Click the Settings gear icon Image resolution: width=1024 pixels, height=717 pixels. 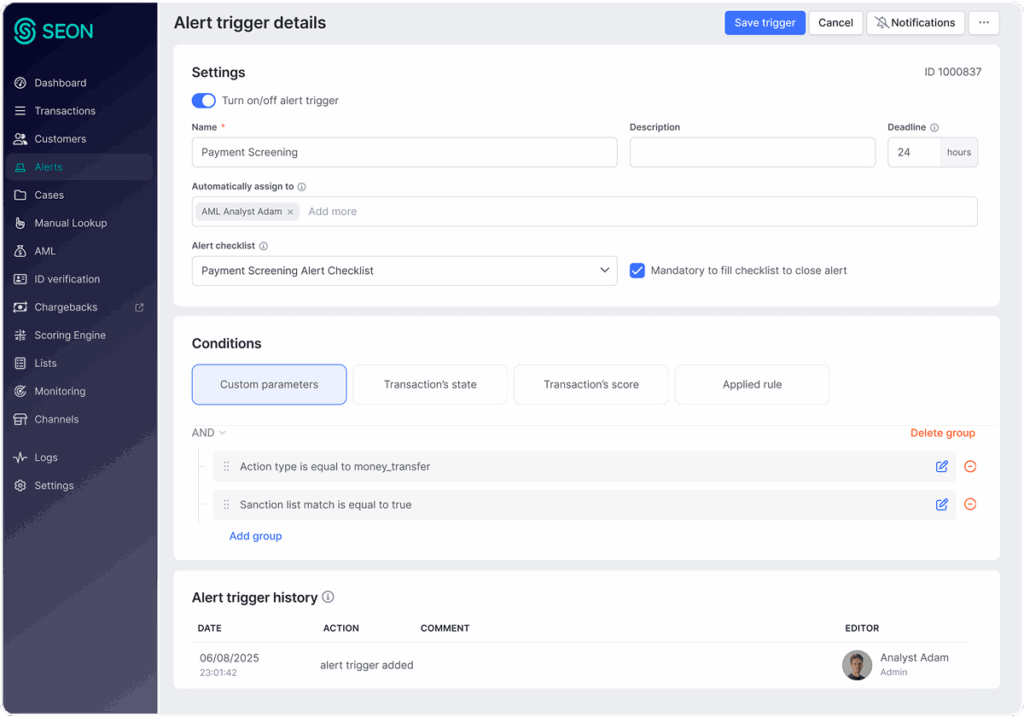[20, 486]
